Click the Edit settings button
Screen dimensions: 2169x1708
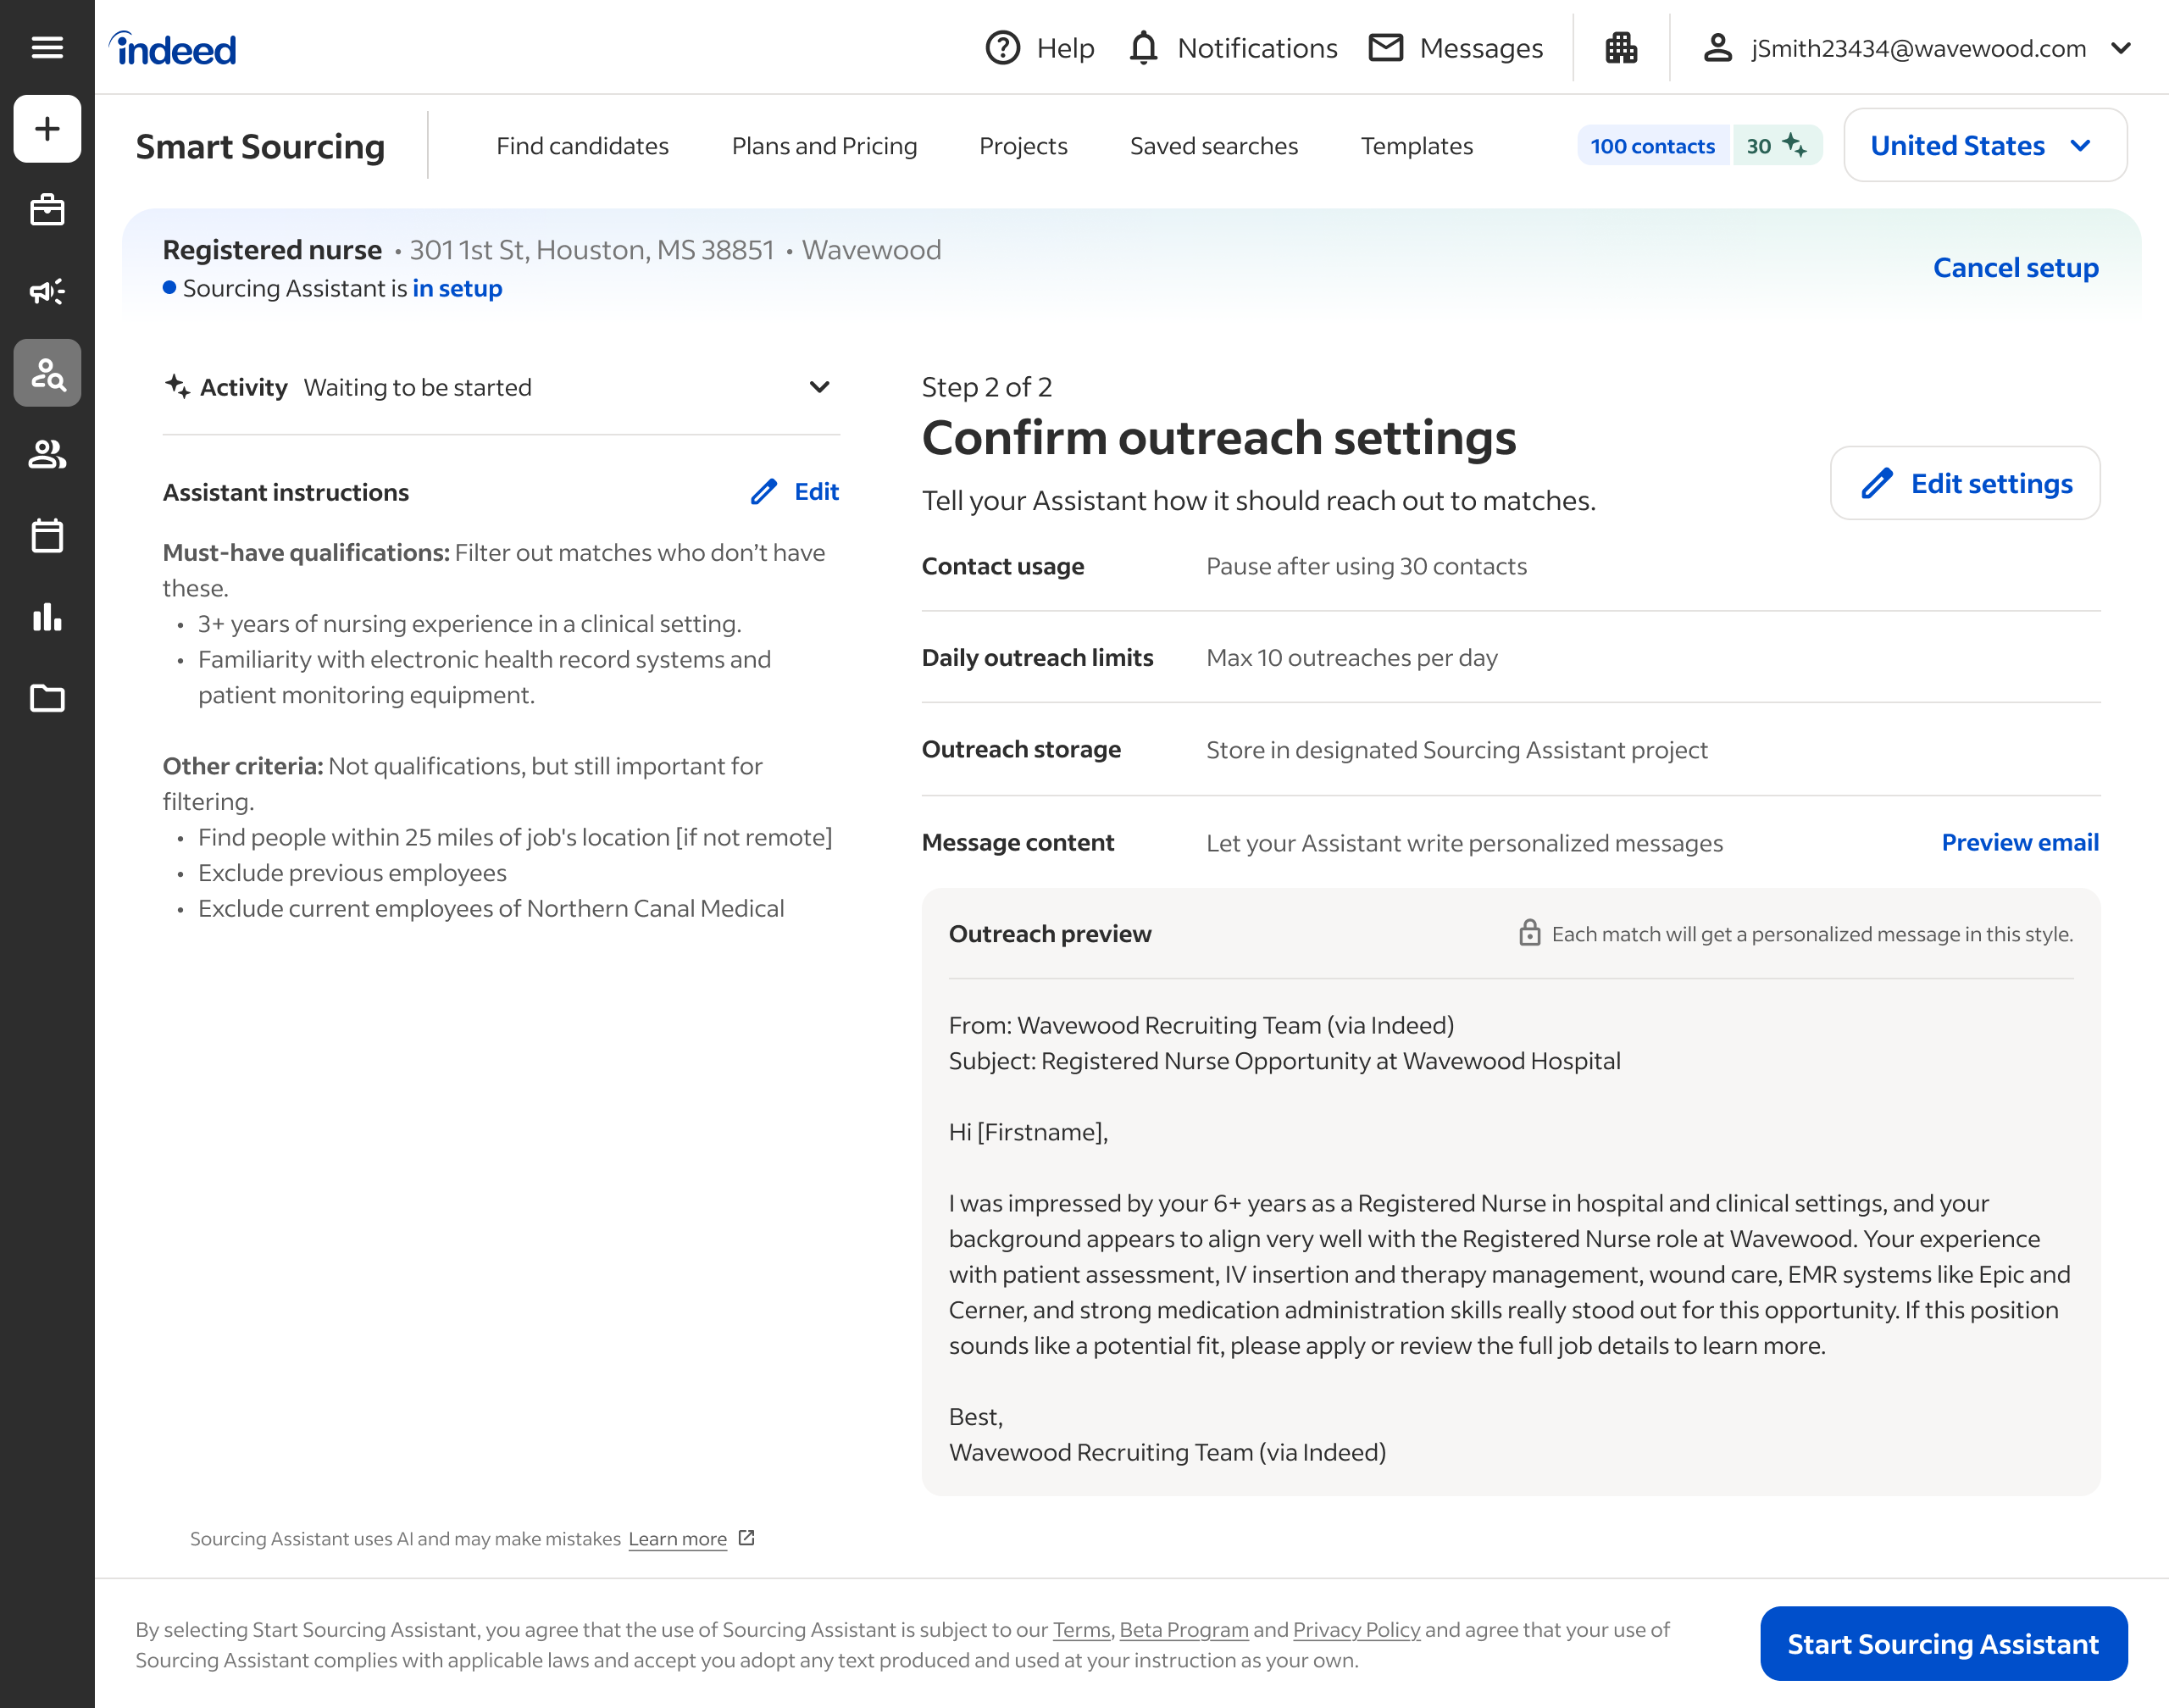(x=1965, y=484)
